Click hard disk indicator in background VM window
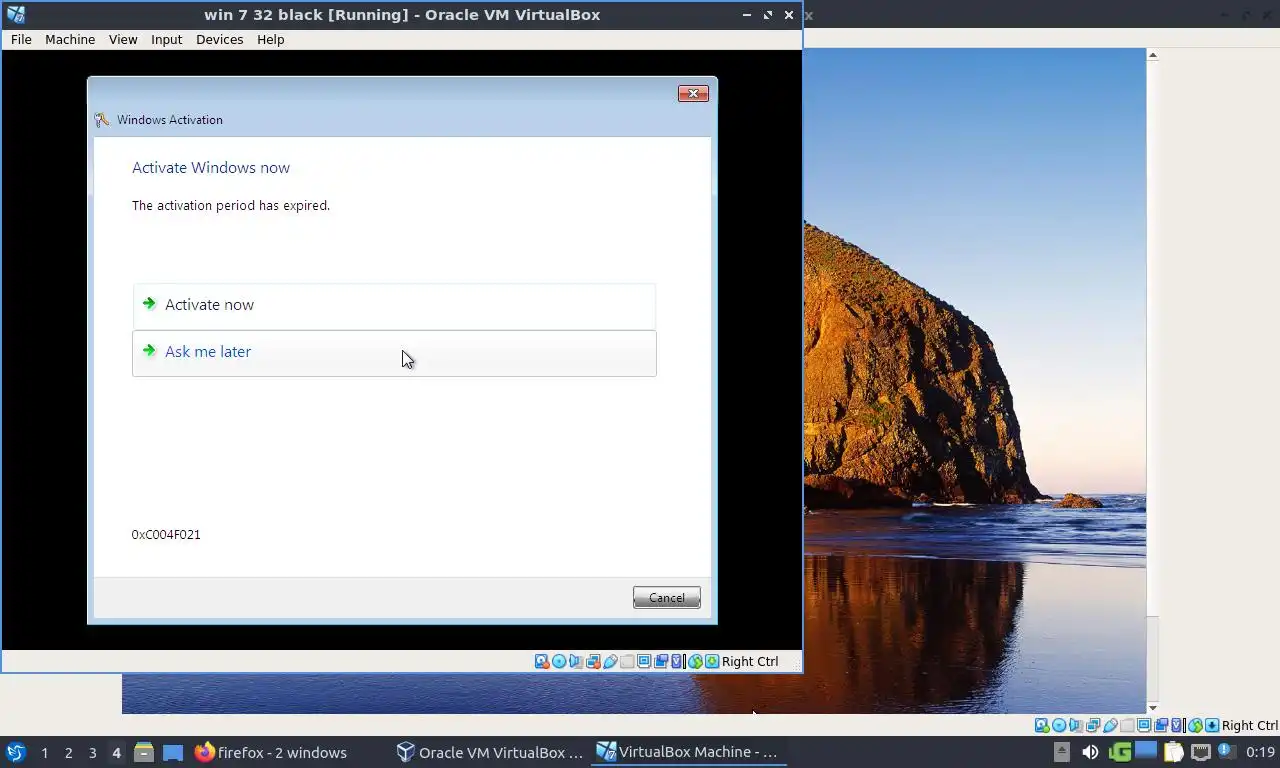Image resolution: width=1280 pixels, height=768 pixels. (x=1042, y=725)
